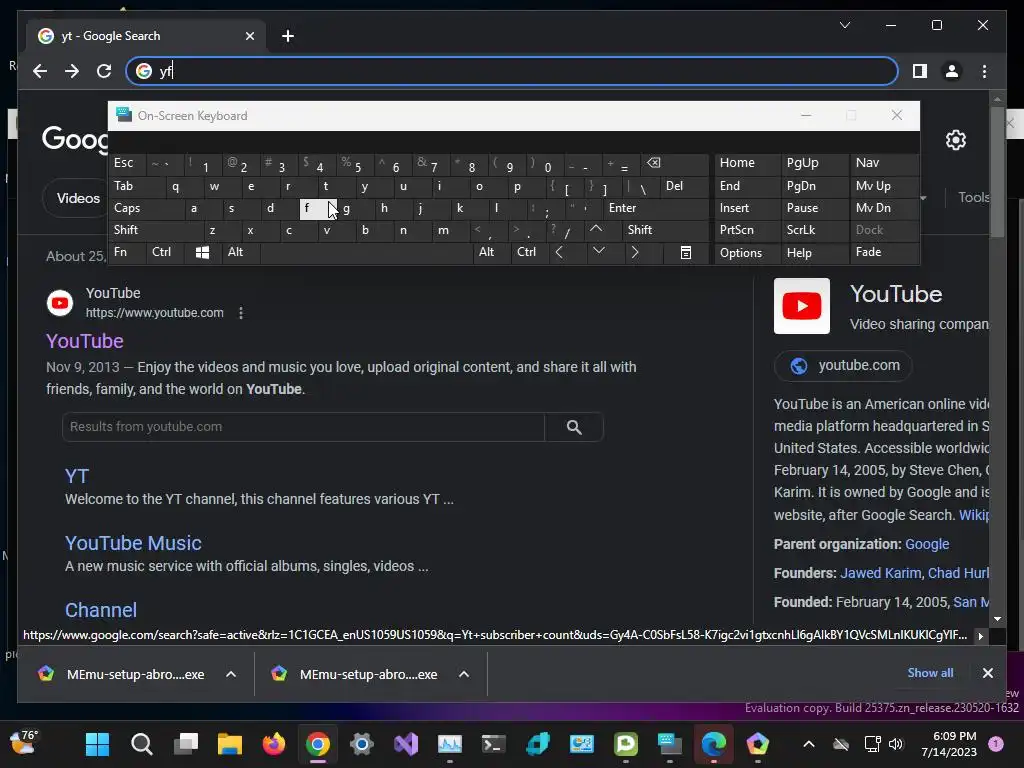The image size is (1024, 768).
Task: Toggle ScrLk key on On-Screen Keyboard
Action: [814, 230]
